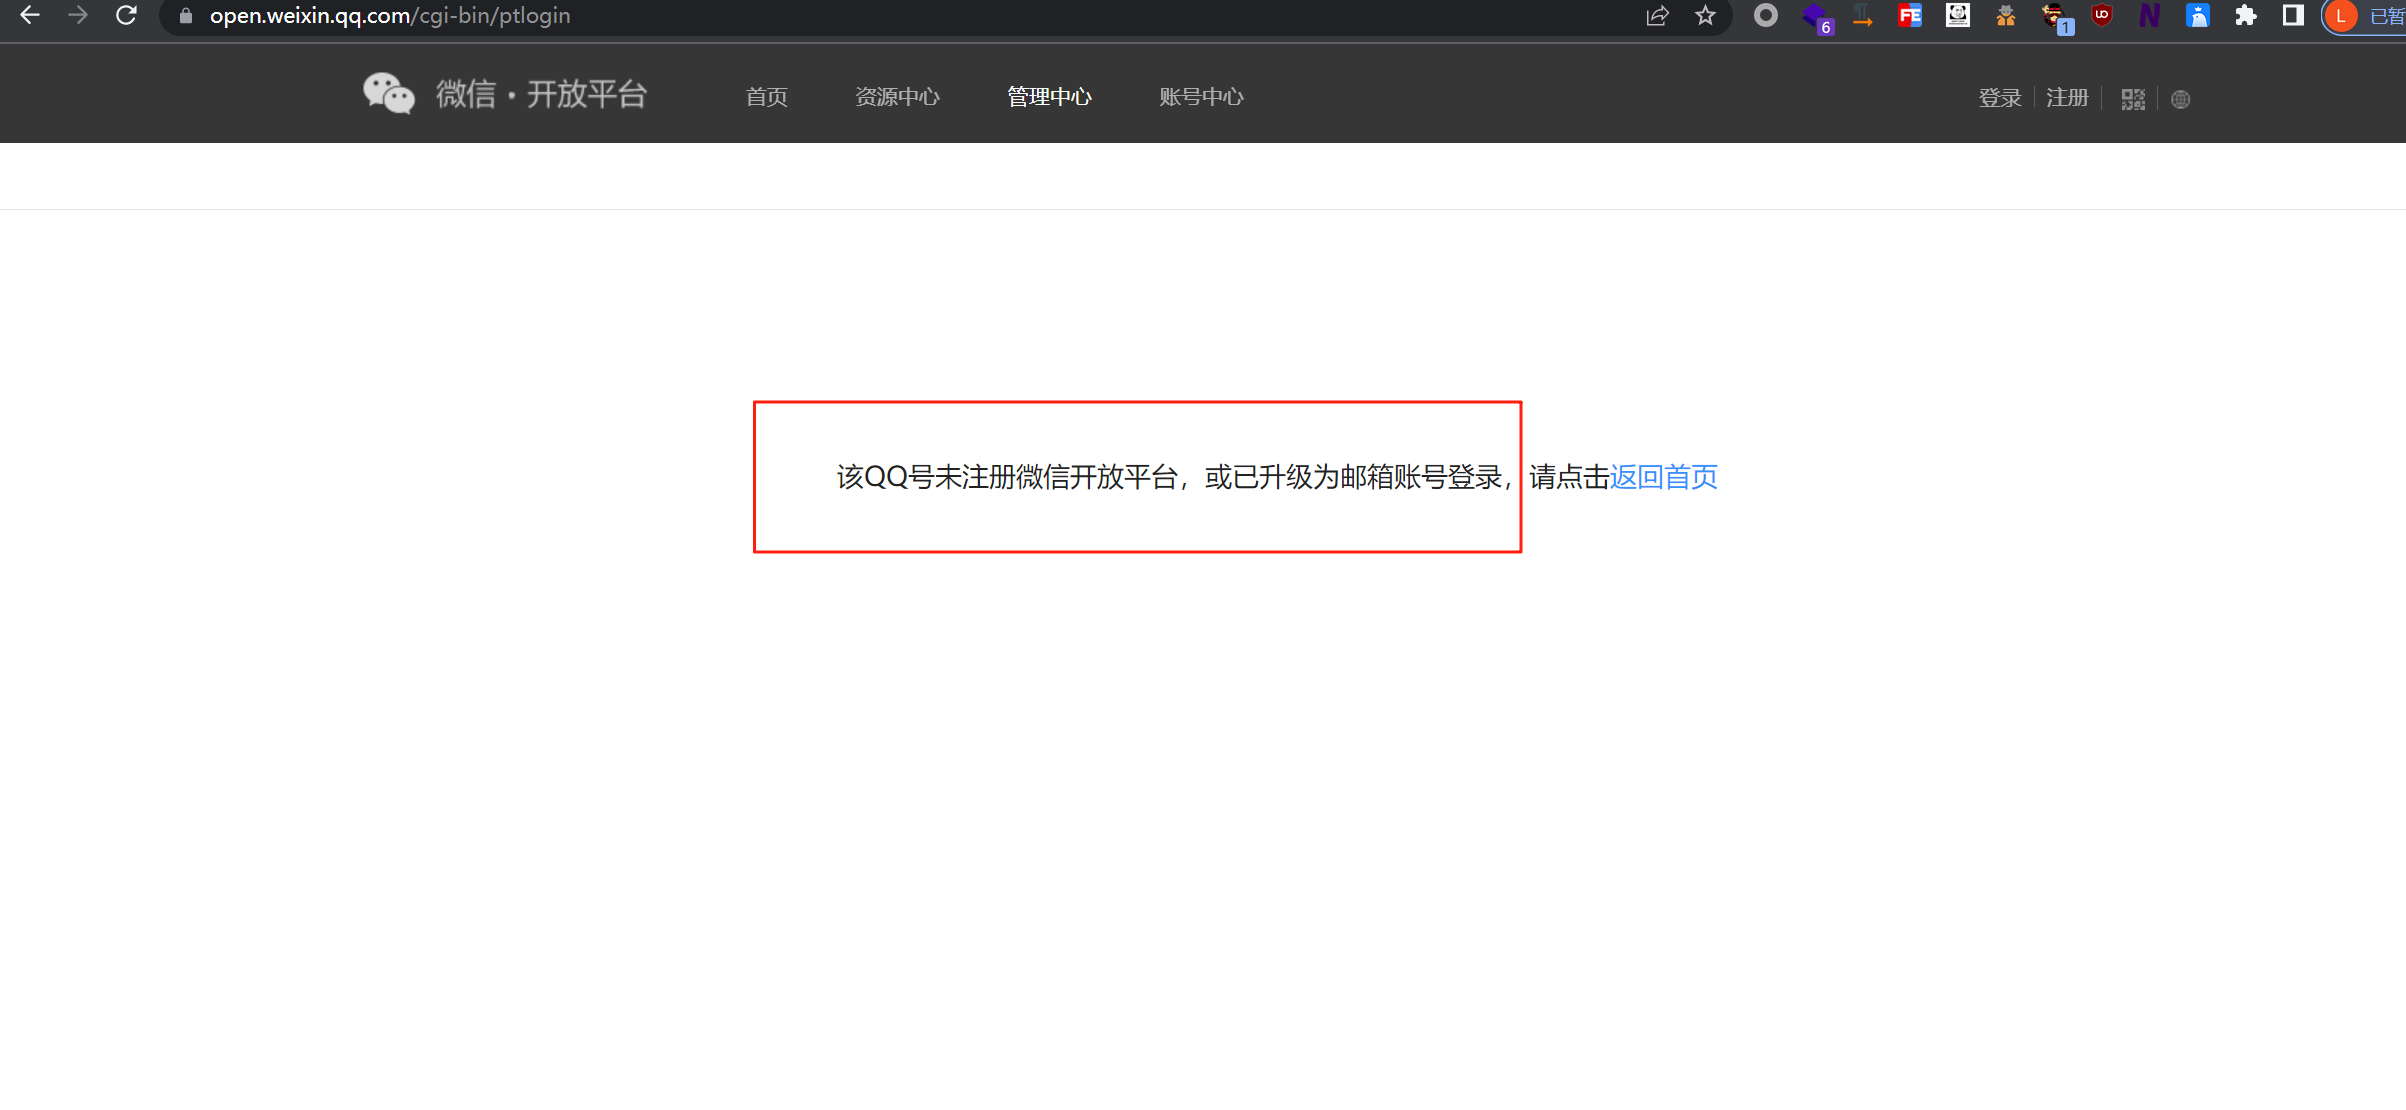Bookmark this page with star icon
This screenshot has width=2406, height=1110.
pos(1706,16)
